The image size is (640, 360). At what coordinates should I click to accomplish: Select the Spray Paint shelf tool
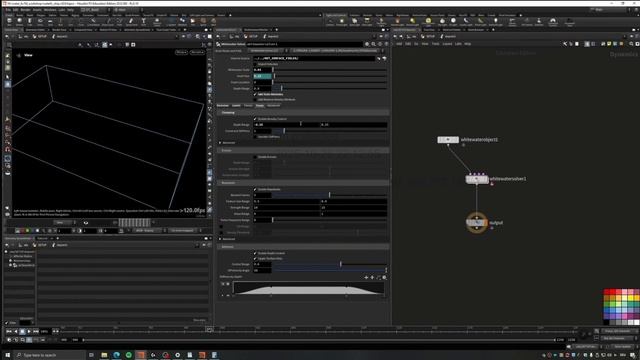131,21
